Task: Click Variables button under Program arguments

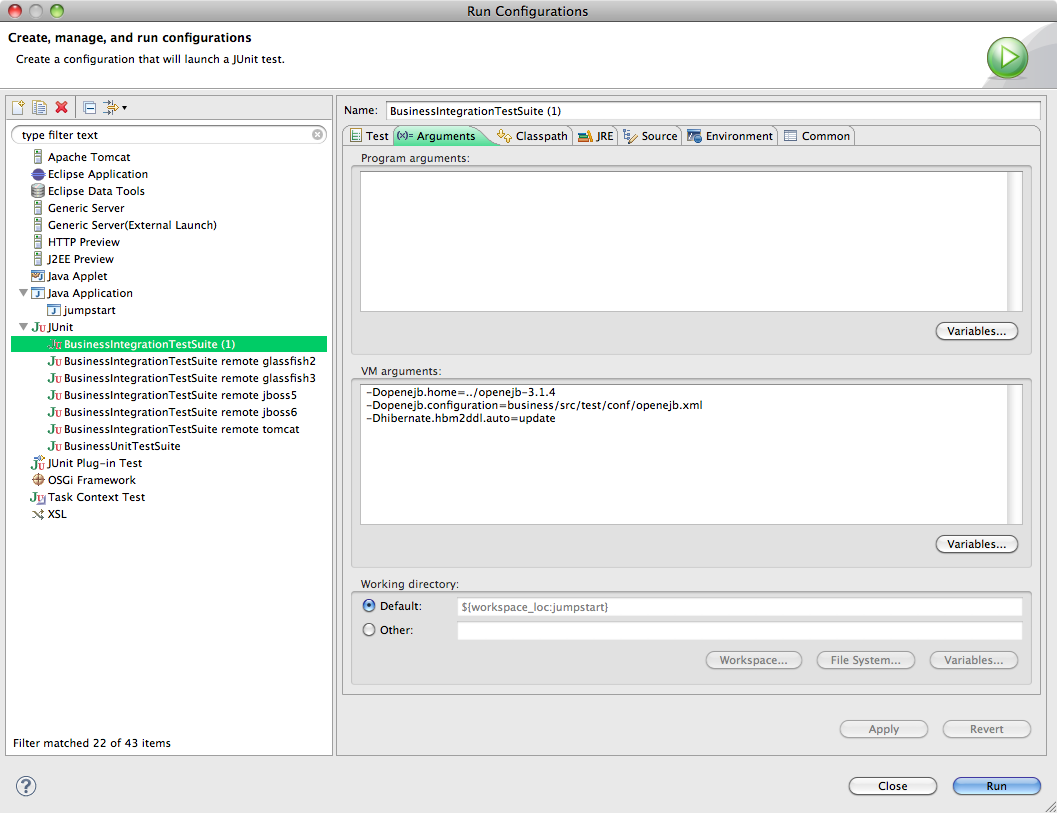Action: [x=976, y=331]
